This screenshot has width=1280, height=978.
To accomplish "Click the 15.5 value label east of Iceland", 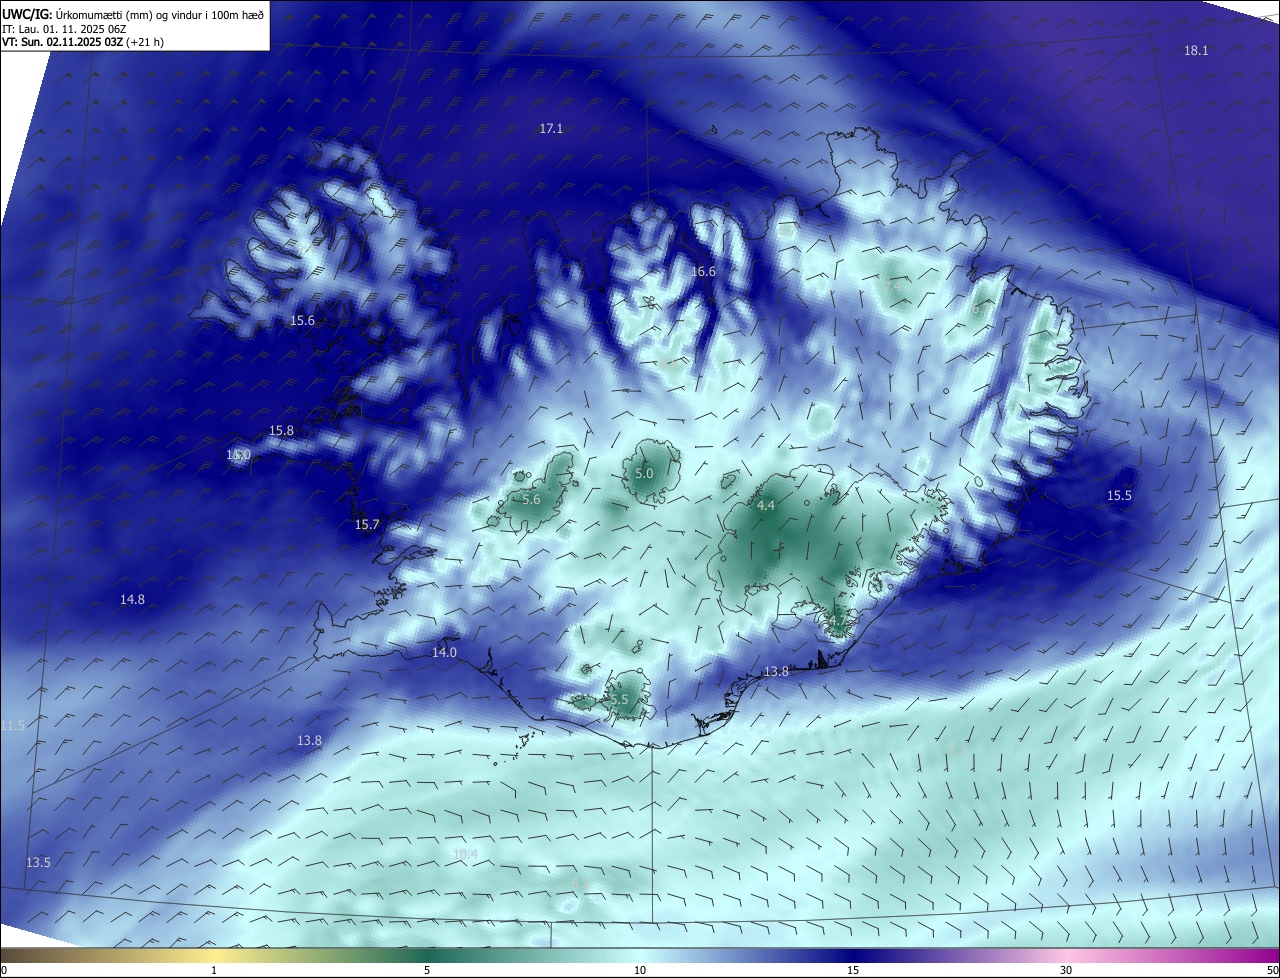I will [x=1119, y=496].
